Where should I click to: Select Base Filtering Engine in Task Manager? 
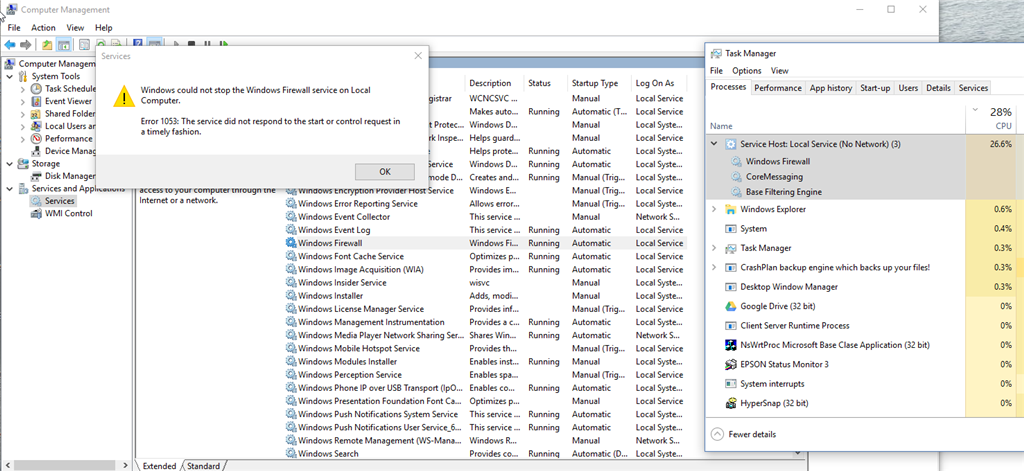[784, 192]
